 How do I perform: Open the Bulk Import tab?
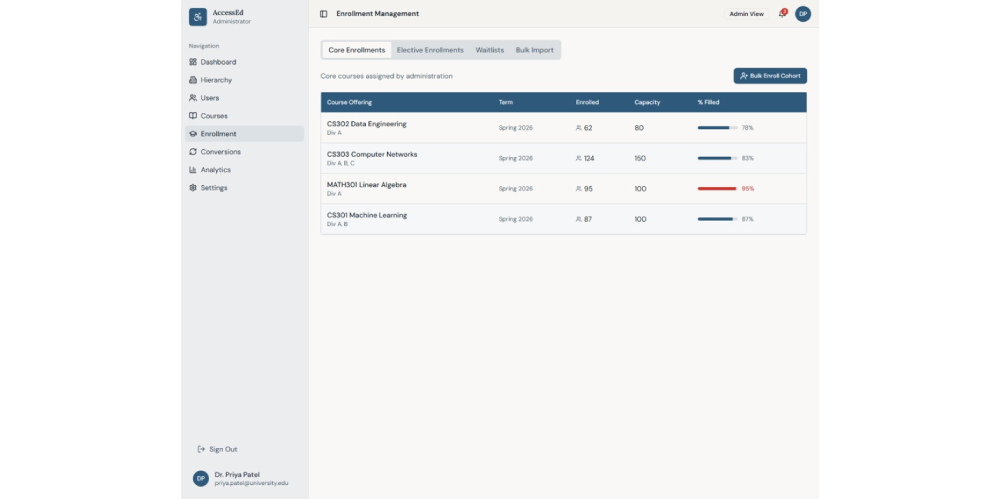tap(534, 50)
